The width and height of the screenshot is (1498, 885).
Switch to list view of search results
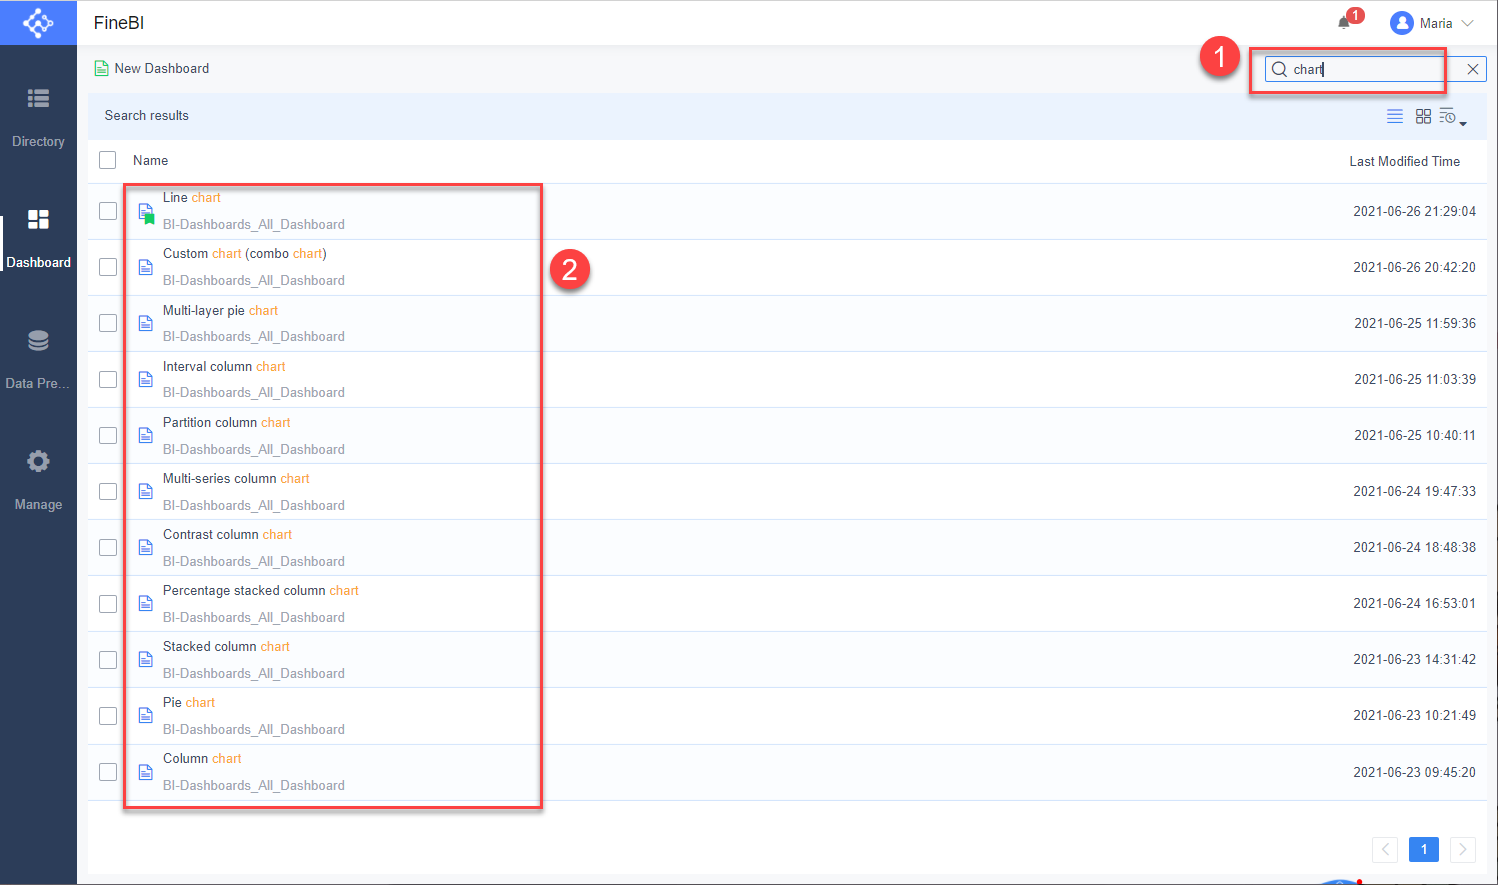point(1395,116)
